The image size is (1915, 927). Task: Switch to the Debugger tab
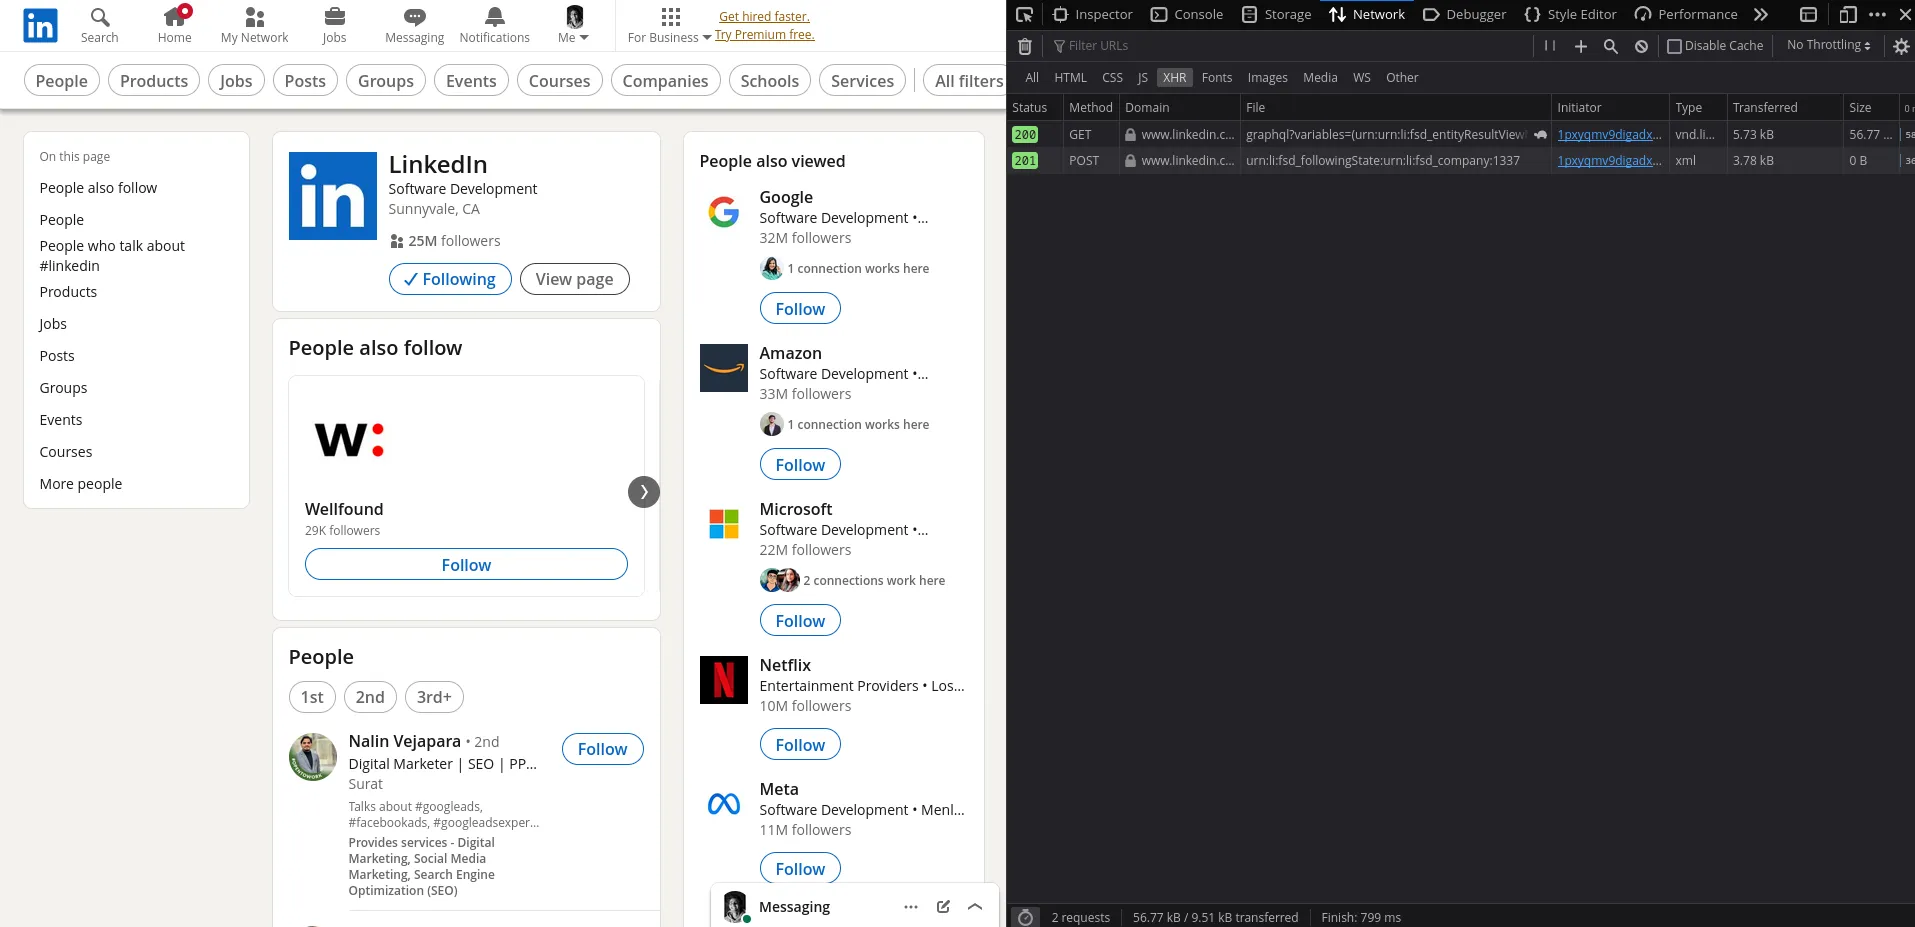(x=1465, y=14)
